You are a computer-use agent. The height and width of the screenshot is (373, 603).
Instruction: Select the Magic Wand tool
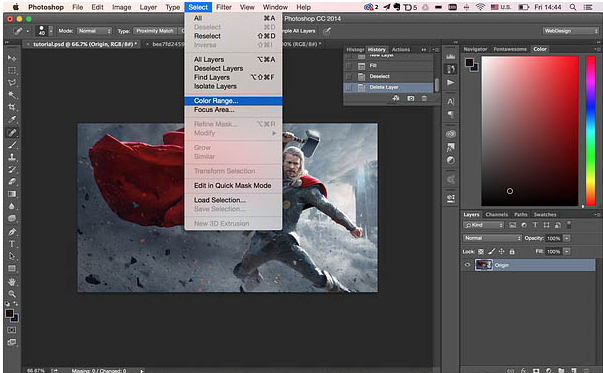(x=12, y=95)
